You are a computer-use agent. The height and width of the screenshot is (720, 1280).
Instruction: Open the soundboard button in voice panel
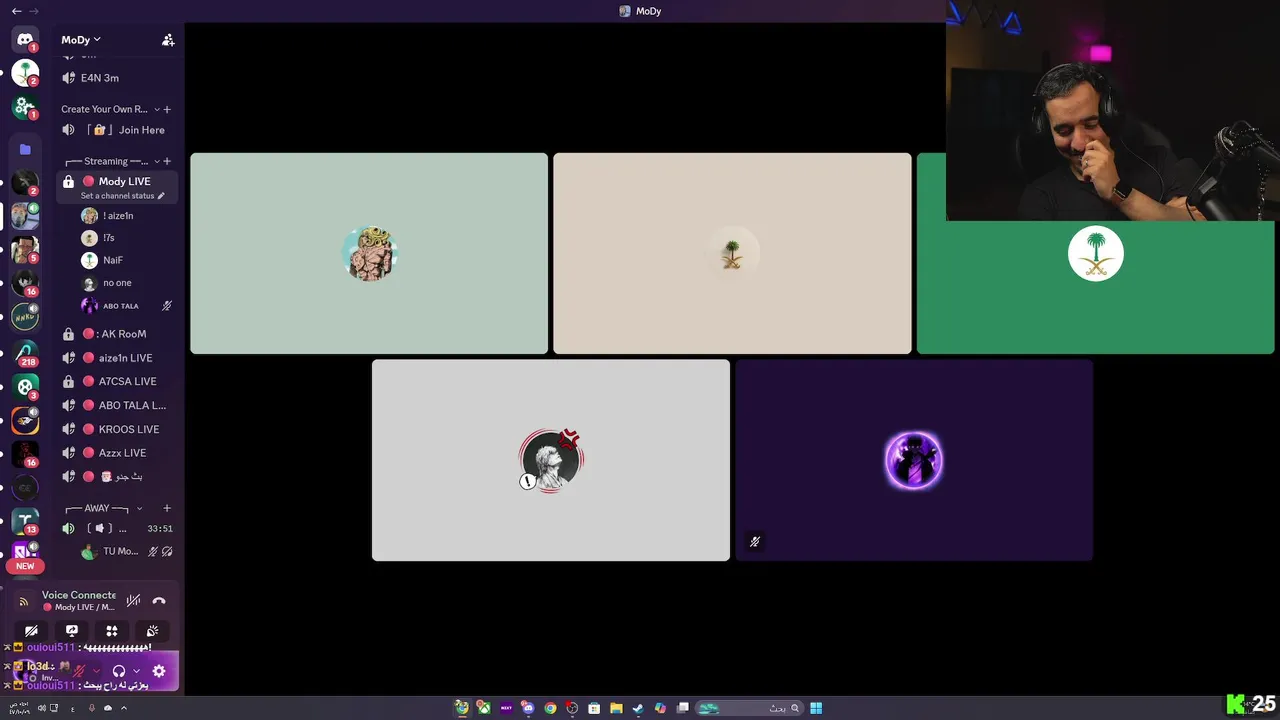point(152,631)
